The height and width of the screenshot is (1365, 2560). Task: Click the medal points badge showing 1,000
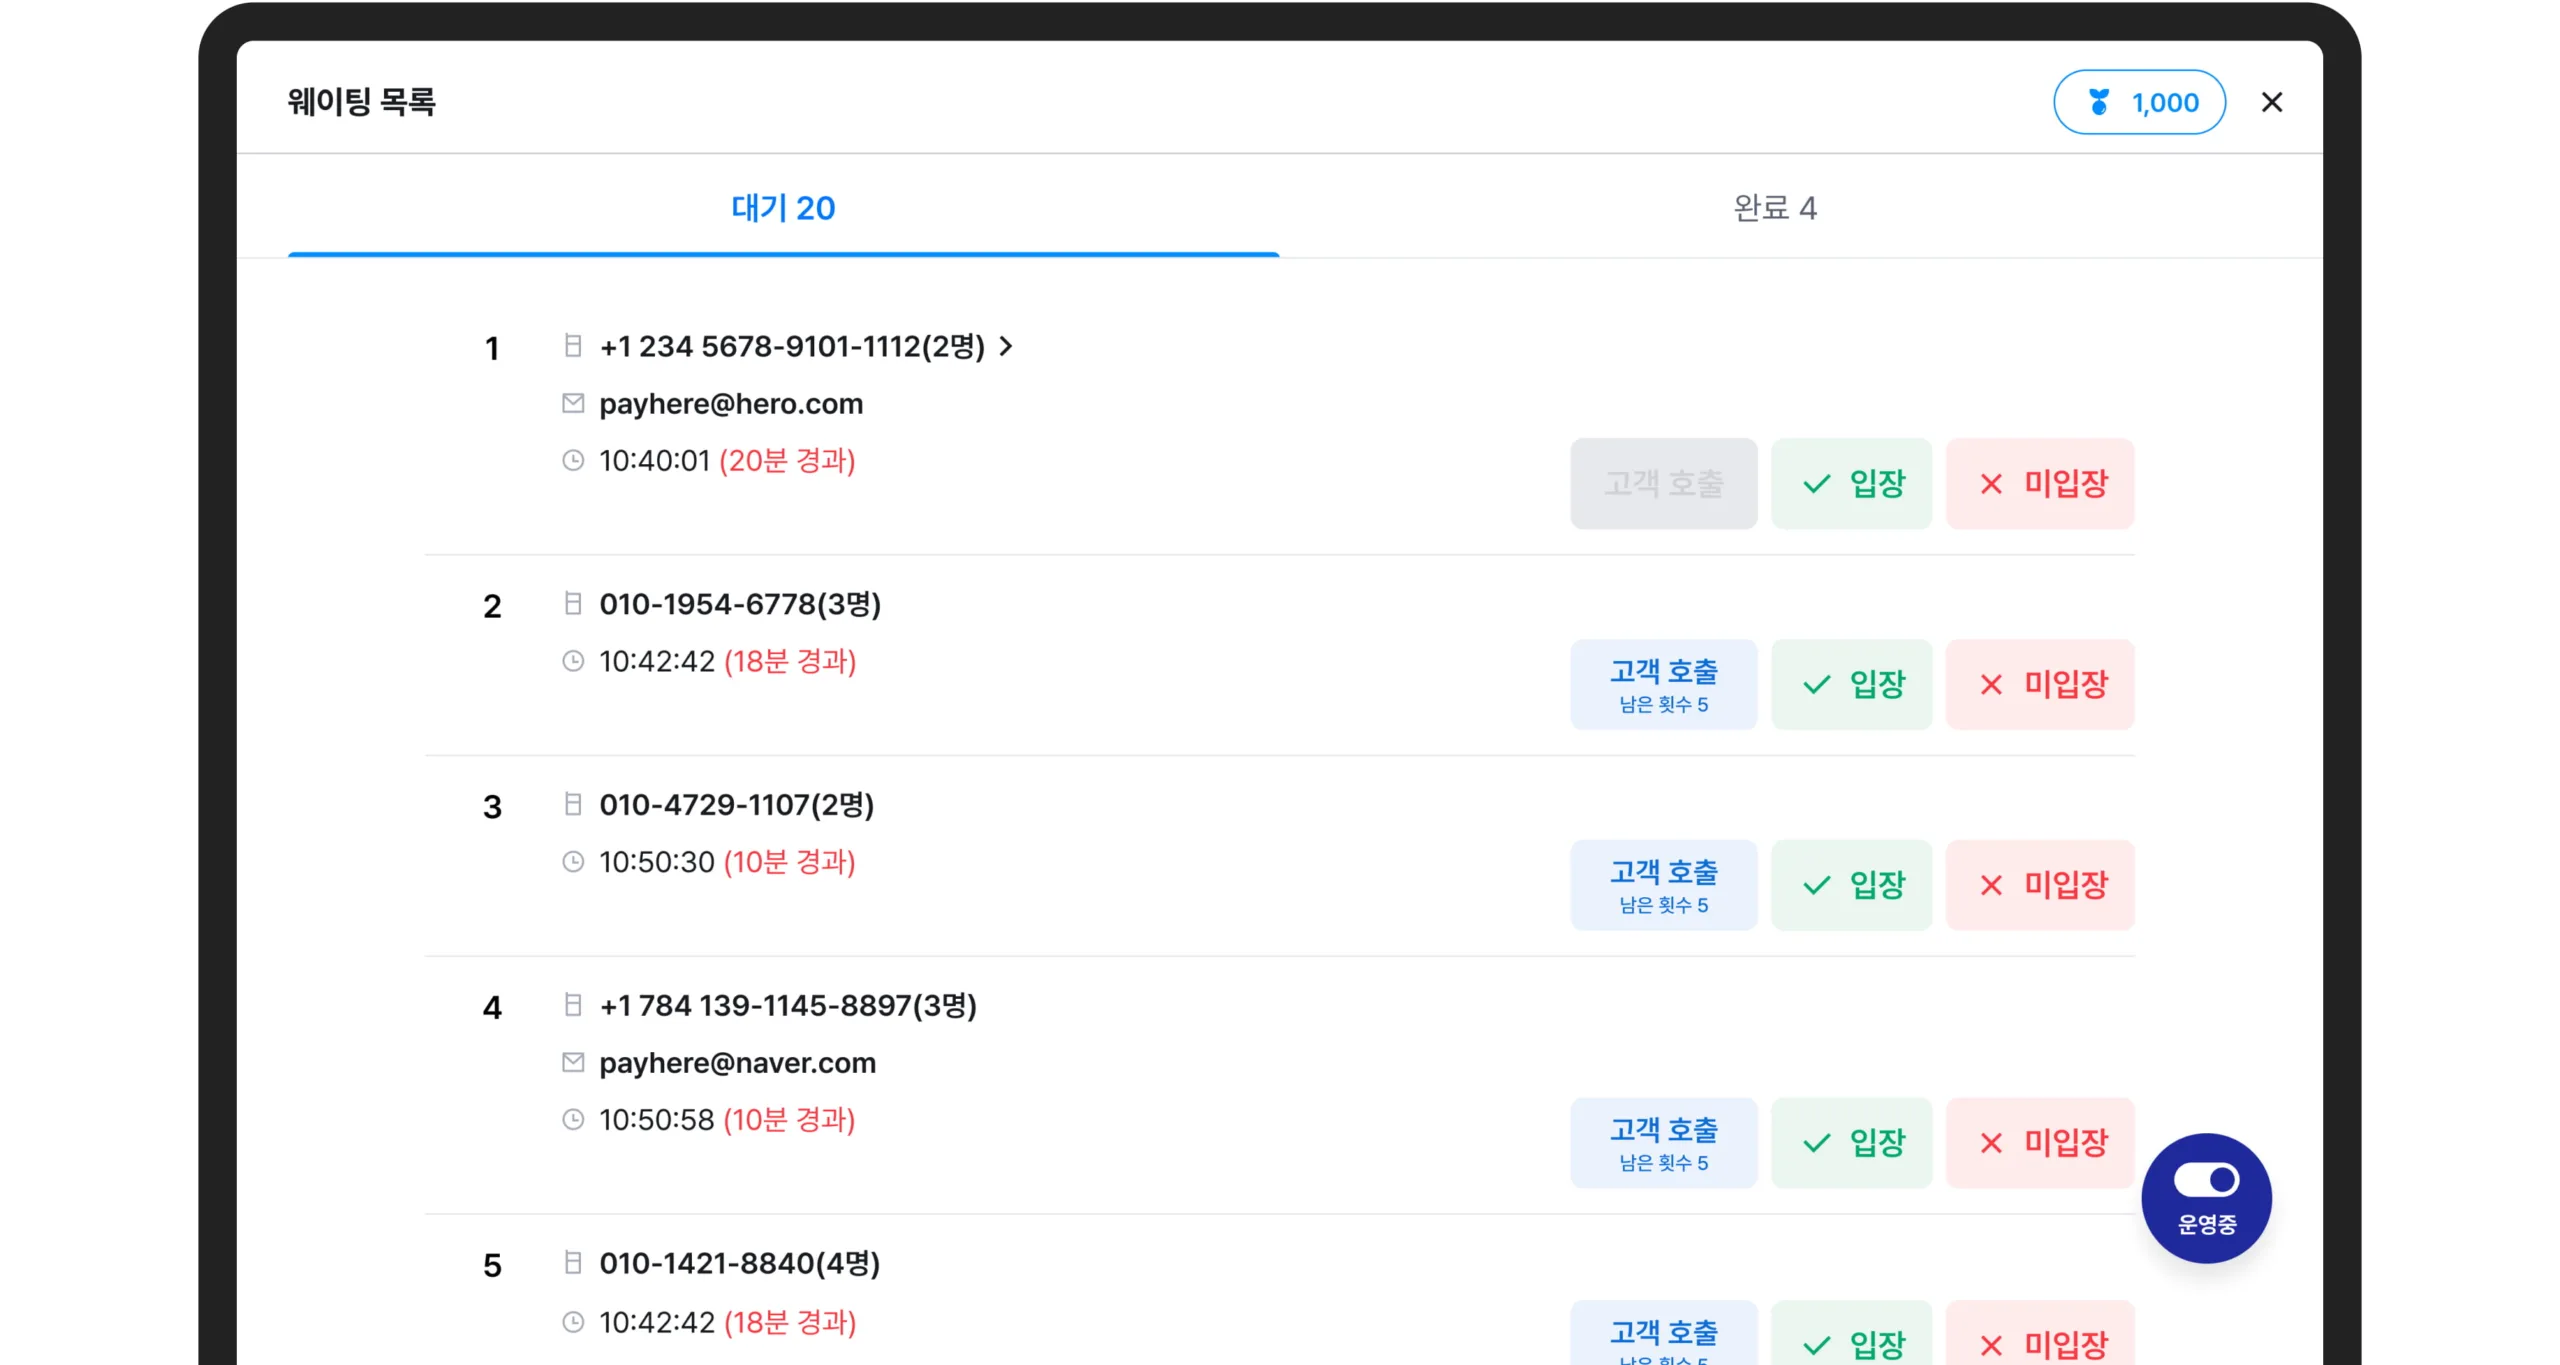click(2138, 102)
